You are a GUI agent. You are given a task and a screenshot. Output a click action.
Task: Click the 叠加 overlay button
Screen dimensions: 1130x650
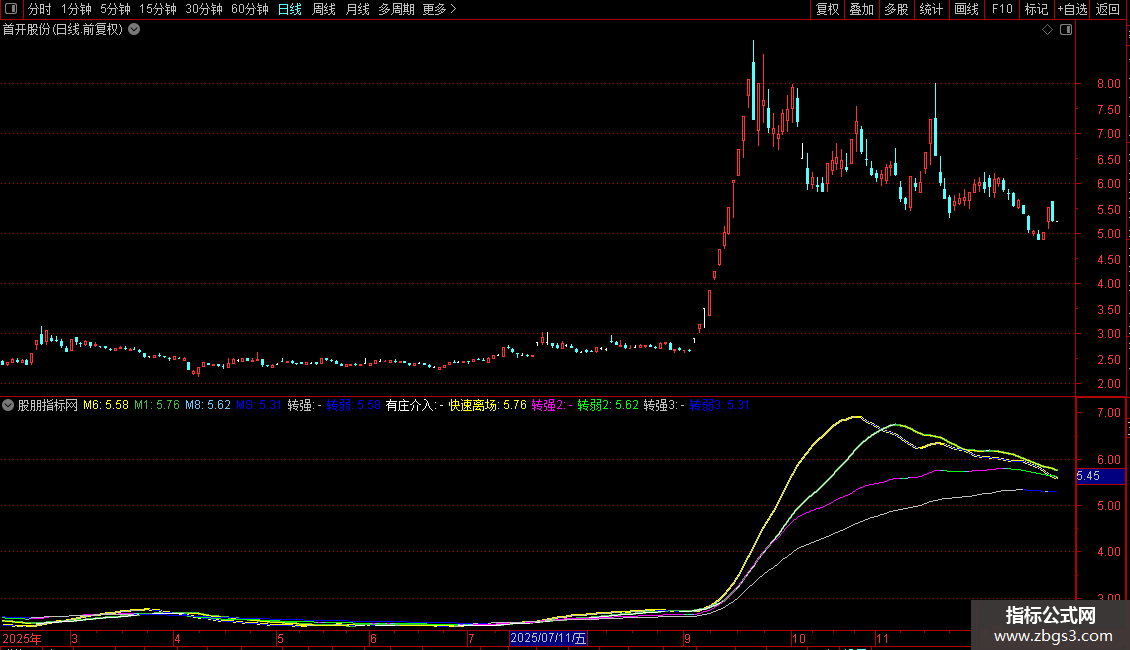pyautogui.click(x=861, y=9)
